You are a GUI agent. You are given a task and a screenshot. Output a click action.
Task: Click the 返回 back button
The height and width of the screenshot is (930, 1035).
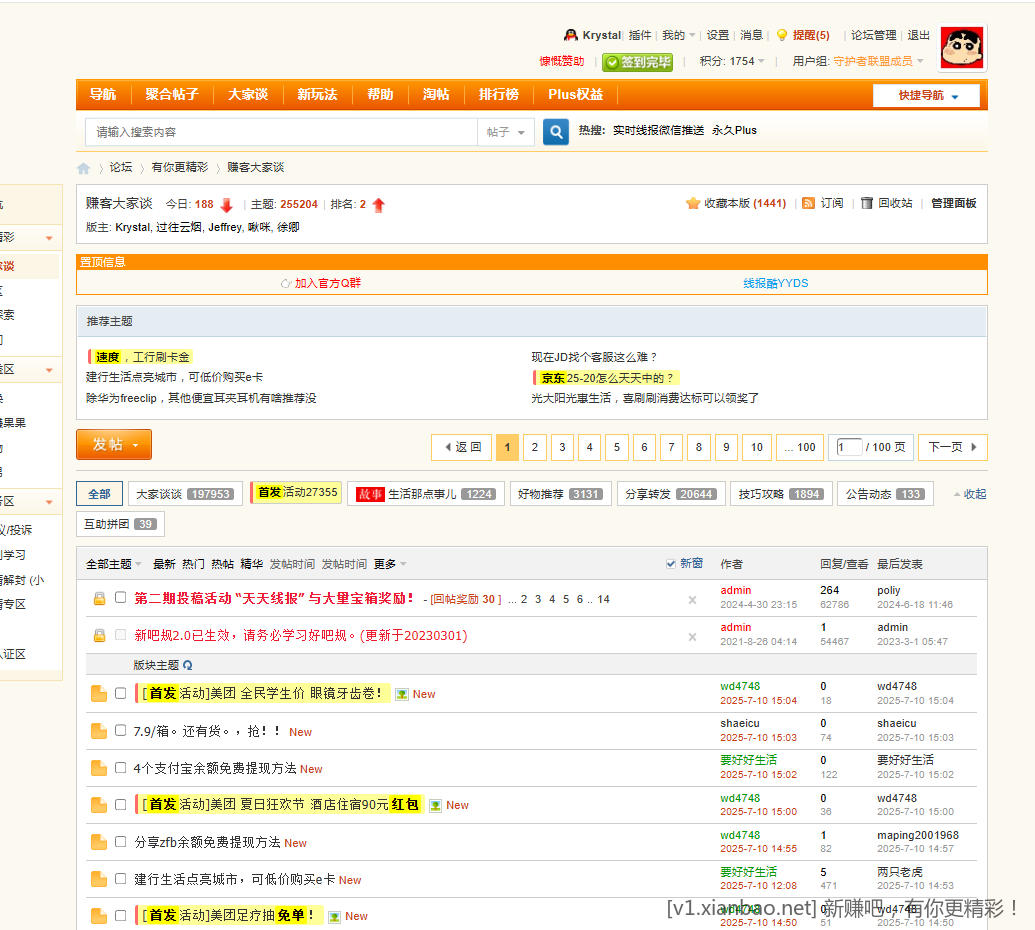[463, 447]
